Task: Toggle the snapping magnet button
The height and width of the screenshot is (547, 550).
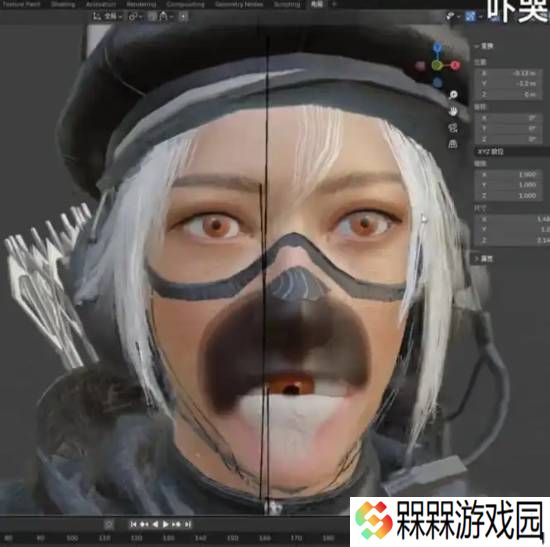Action: point(152,16)
